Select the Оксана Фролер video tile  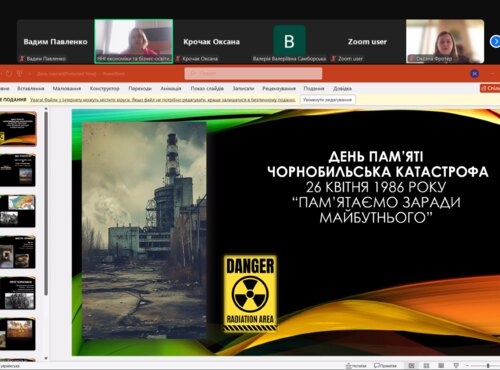tap(445, 41)
